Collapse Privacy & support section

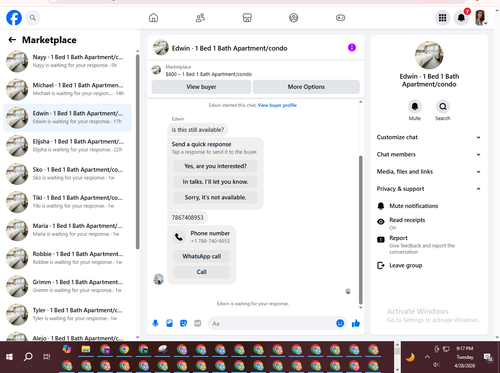[429, 189]
